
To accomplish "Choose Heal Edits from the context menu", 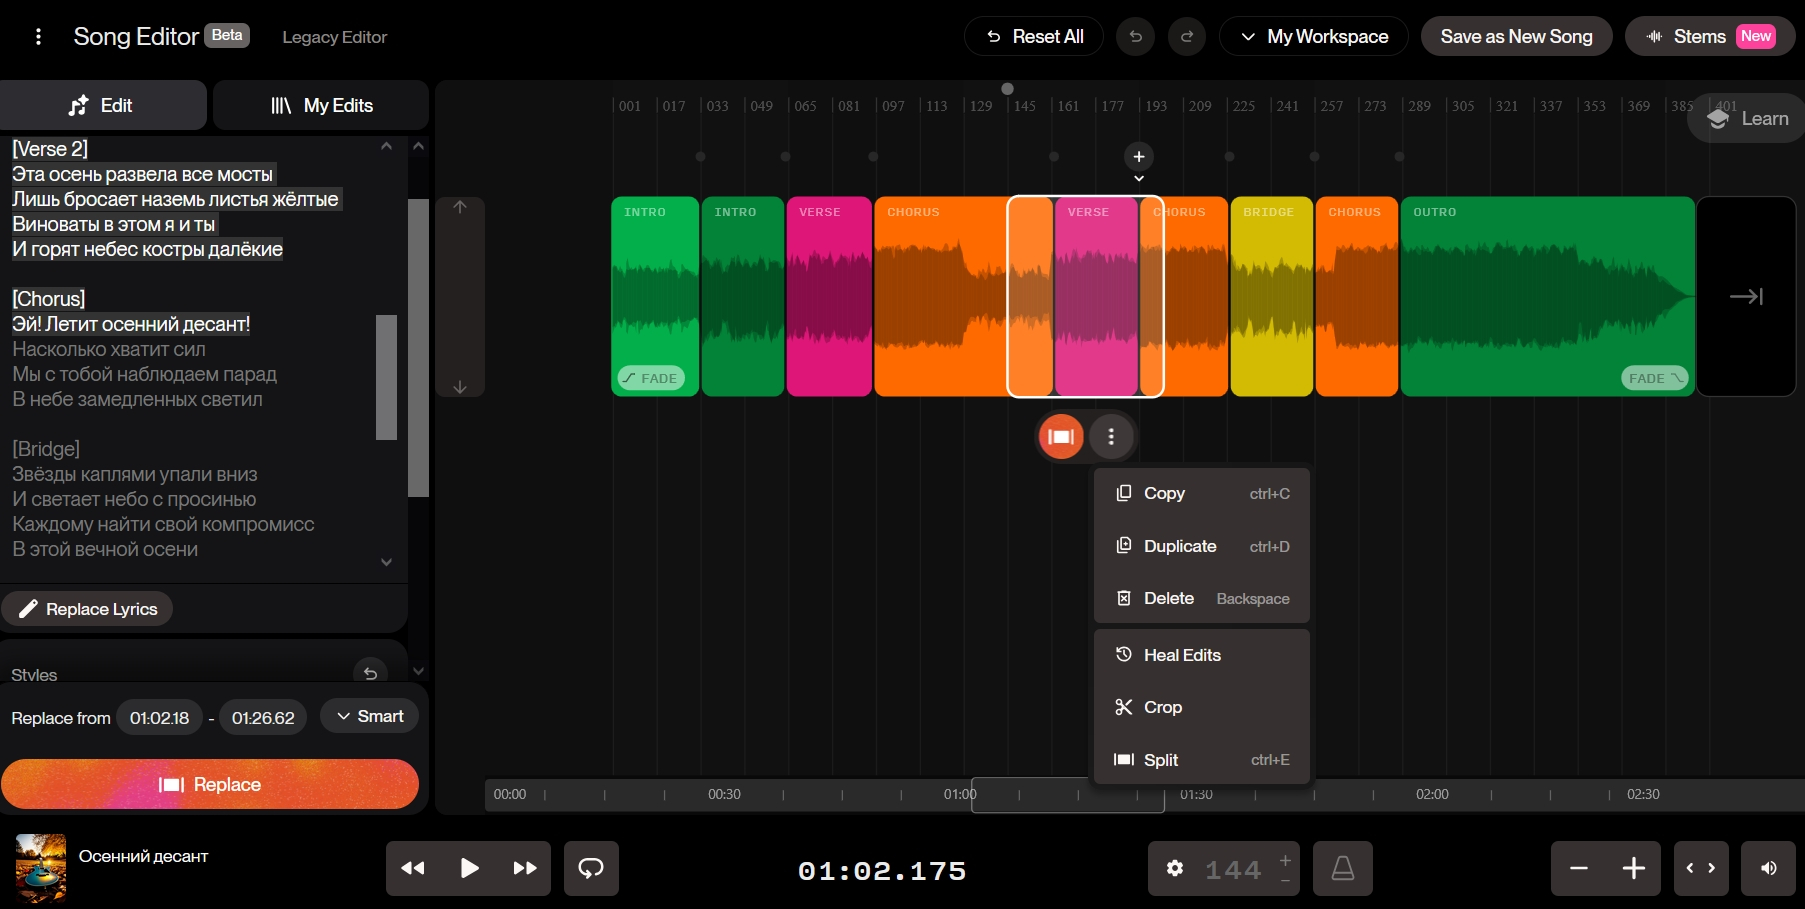I will (1202, 655).
